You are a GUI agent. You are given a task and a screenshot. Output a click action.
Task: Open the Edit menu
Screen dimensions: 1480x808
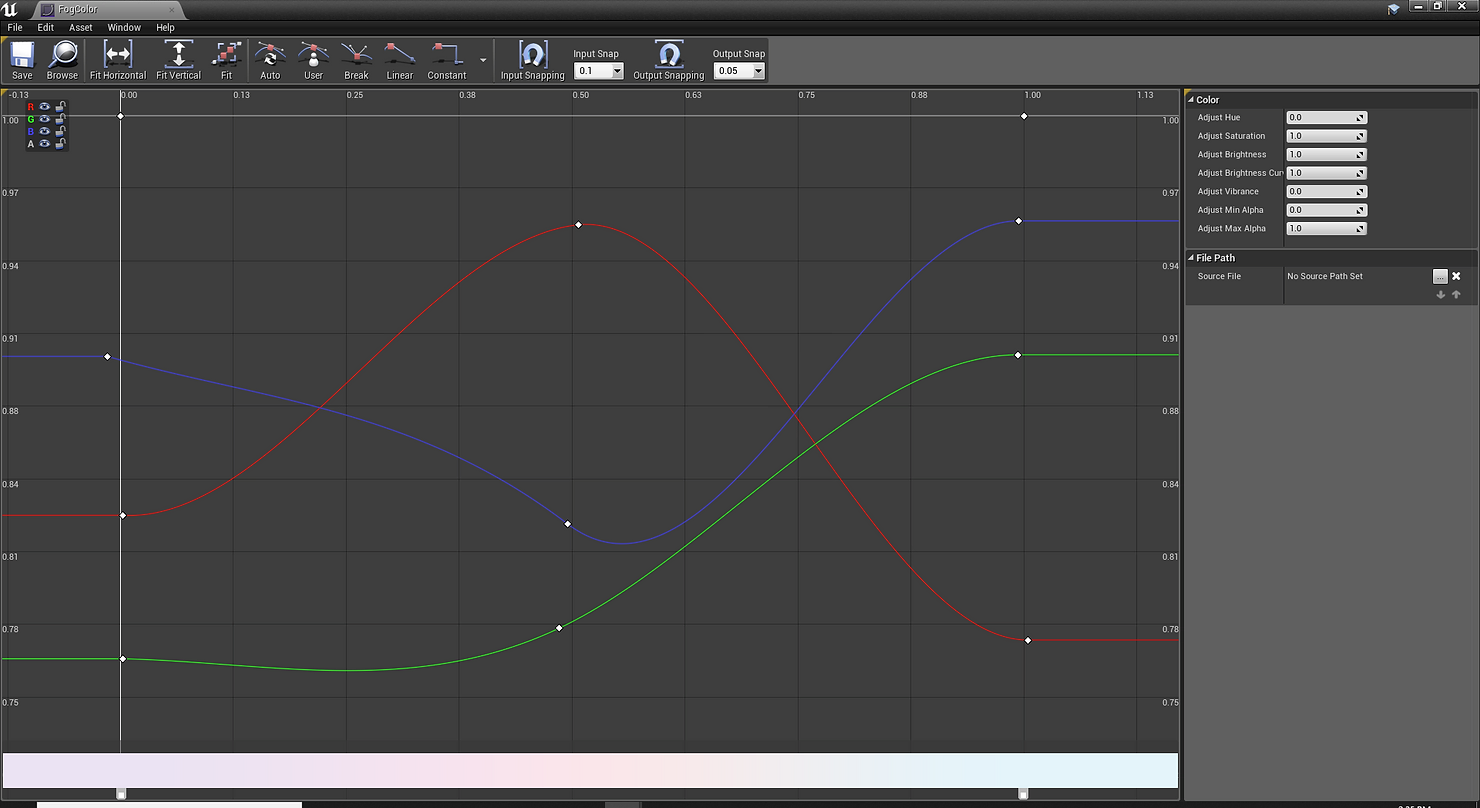point(46,27)
